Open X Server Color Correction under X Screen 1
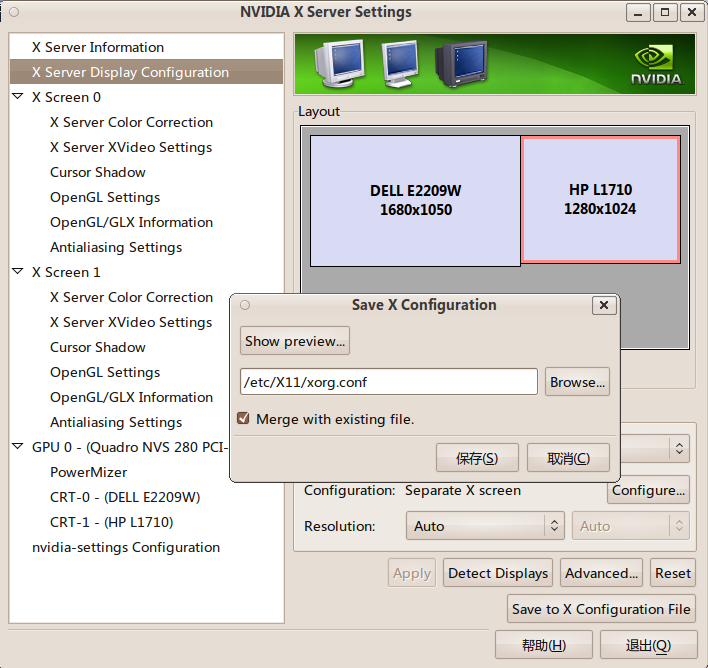Viewport: 708px width, 668px height. pos(131,297)
